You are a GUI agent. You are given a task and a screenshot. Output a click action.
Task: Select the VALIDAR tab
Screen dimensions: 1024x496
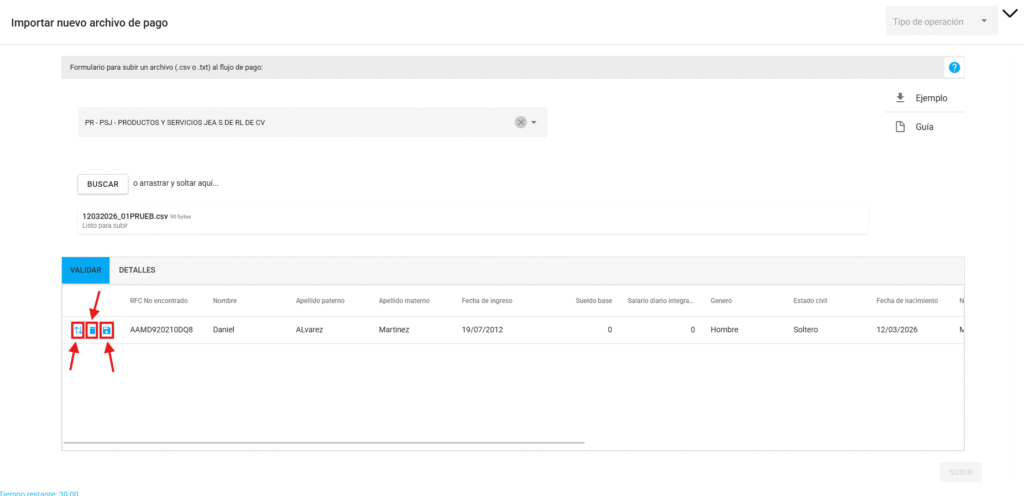[86, 270]
